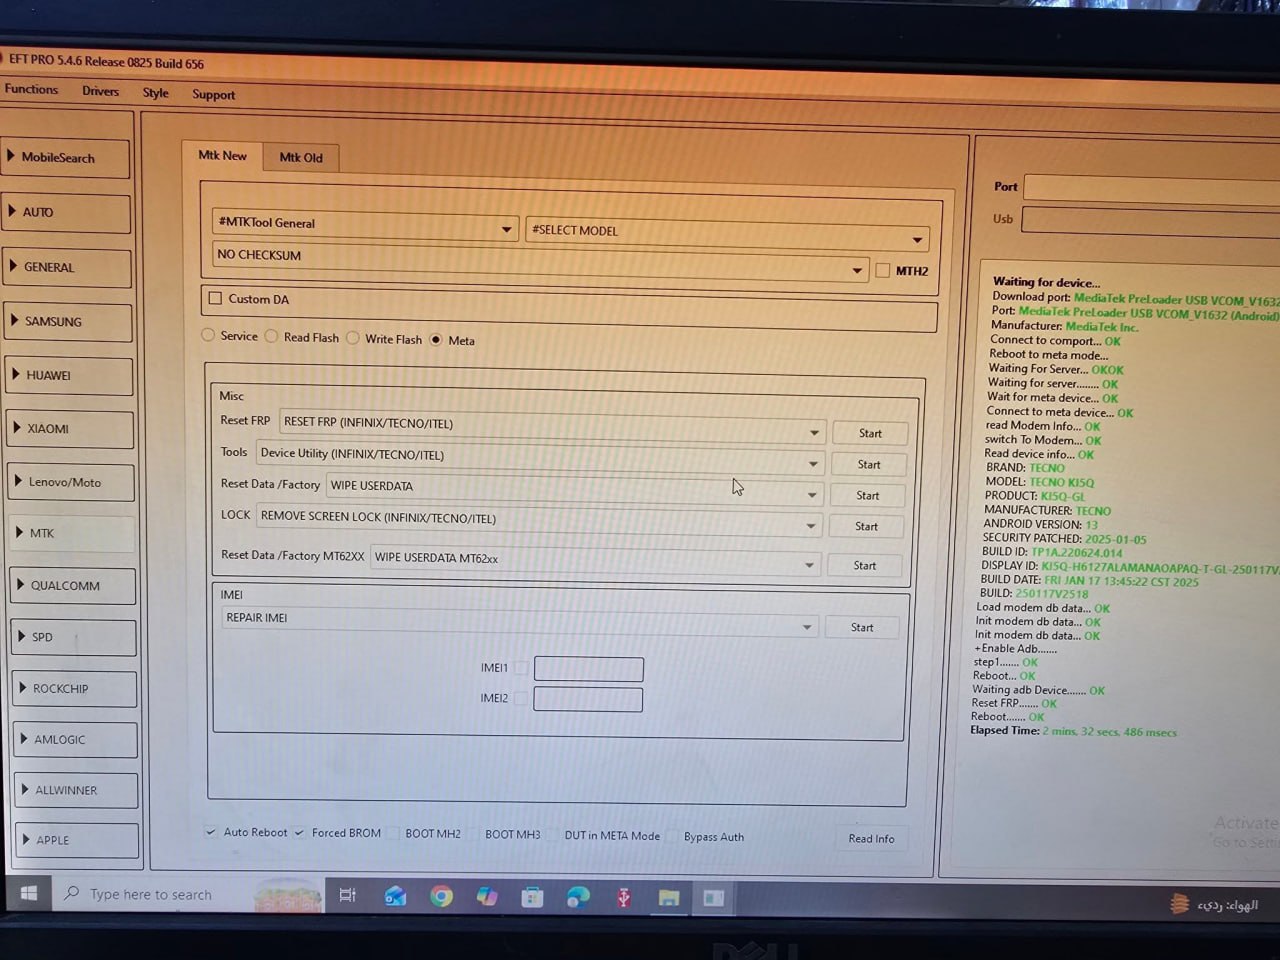Switch to the Mtk Old tab
The width and height of the screenshot is (1280, 960).
pyautogui.click(x=301, y=157)
